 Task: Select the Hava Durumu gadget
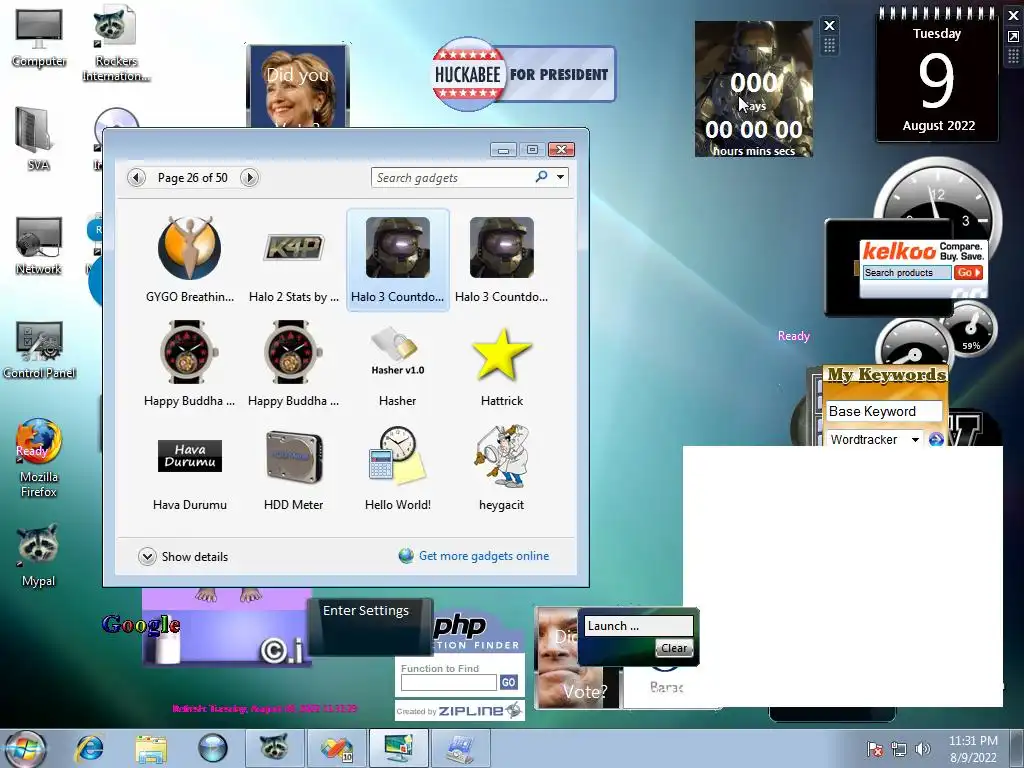tap(189, 468)
